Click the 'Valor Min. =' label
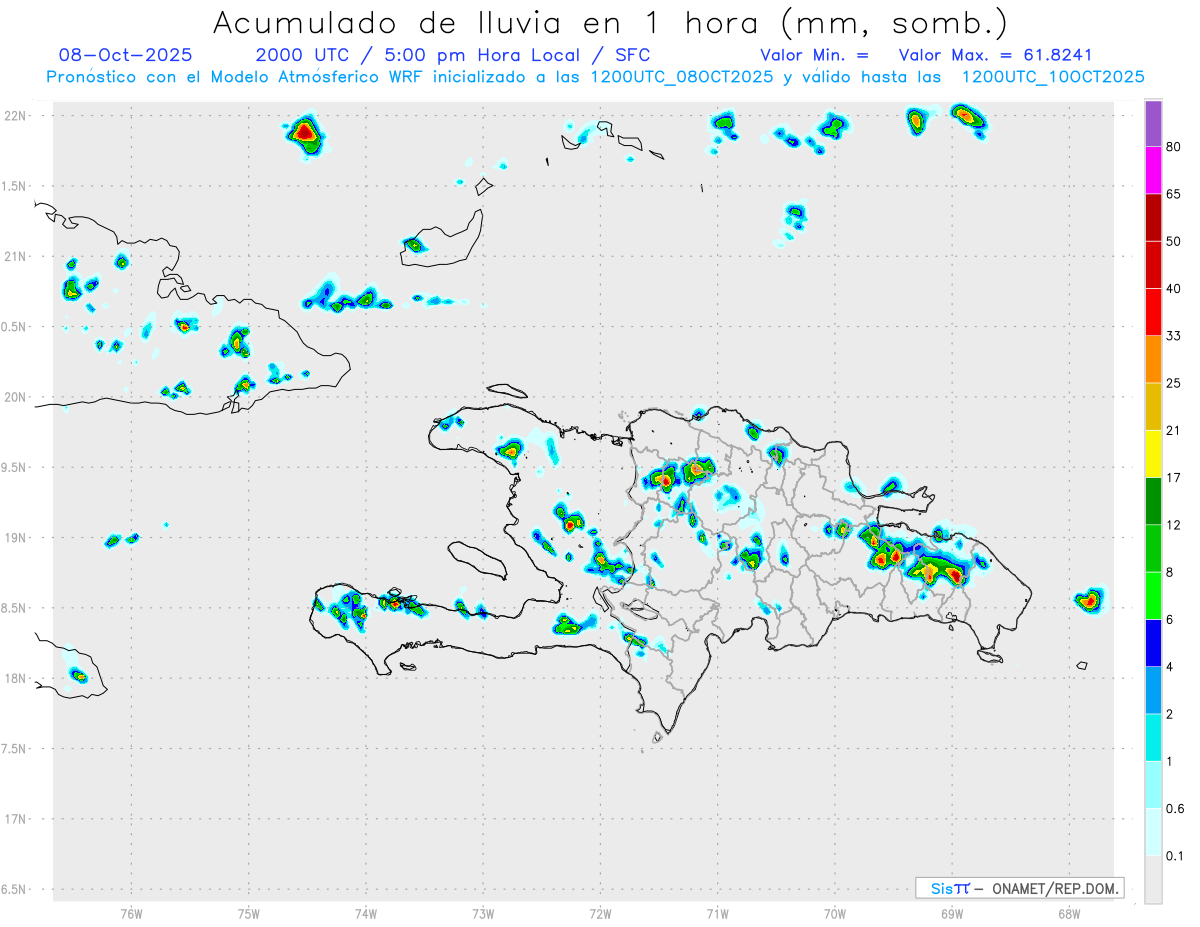 (x=814, y=55)
